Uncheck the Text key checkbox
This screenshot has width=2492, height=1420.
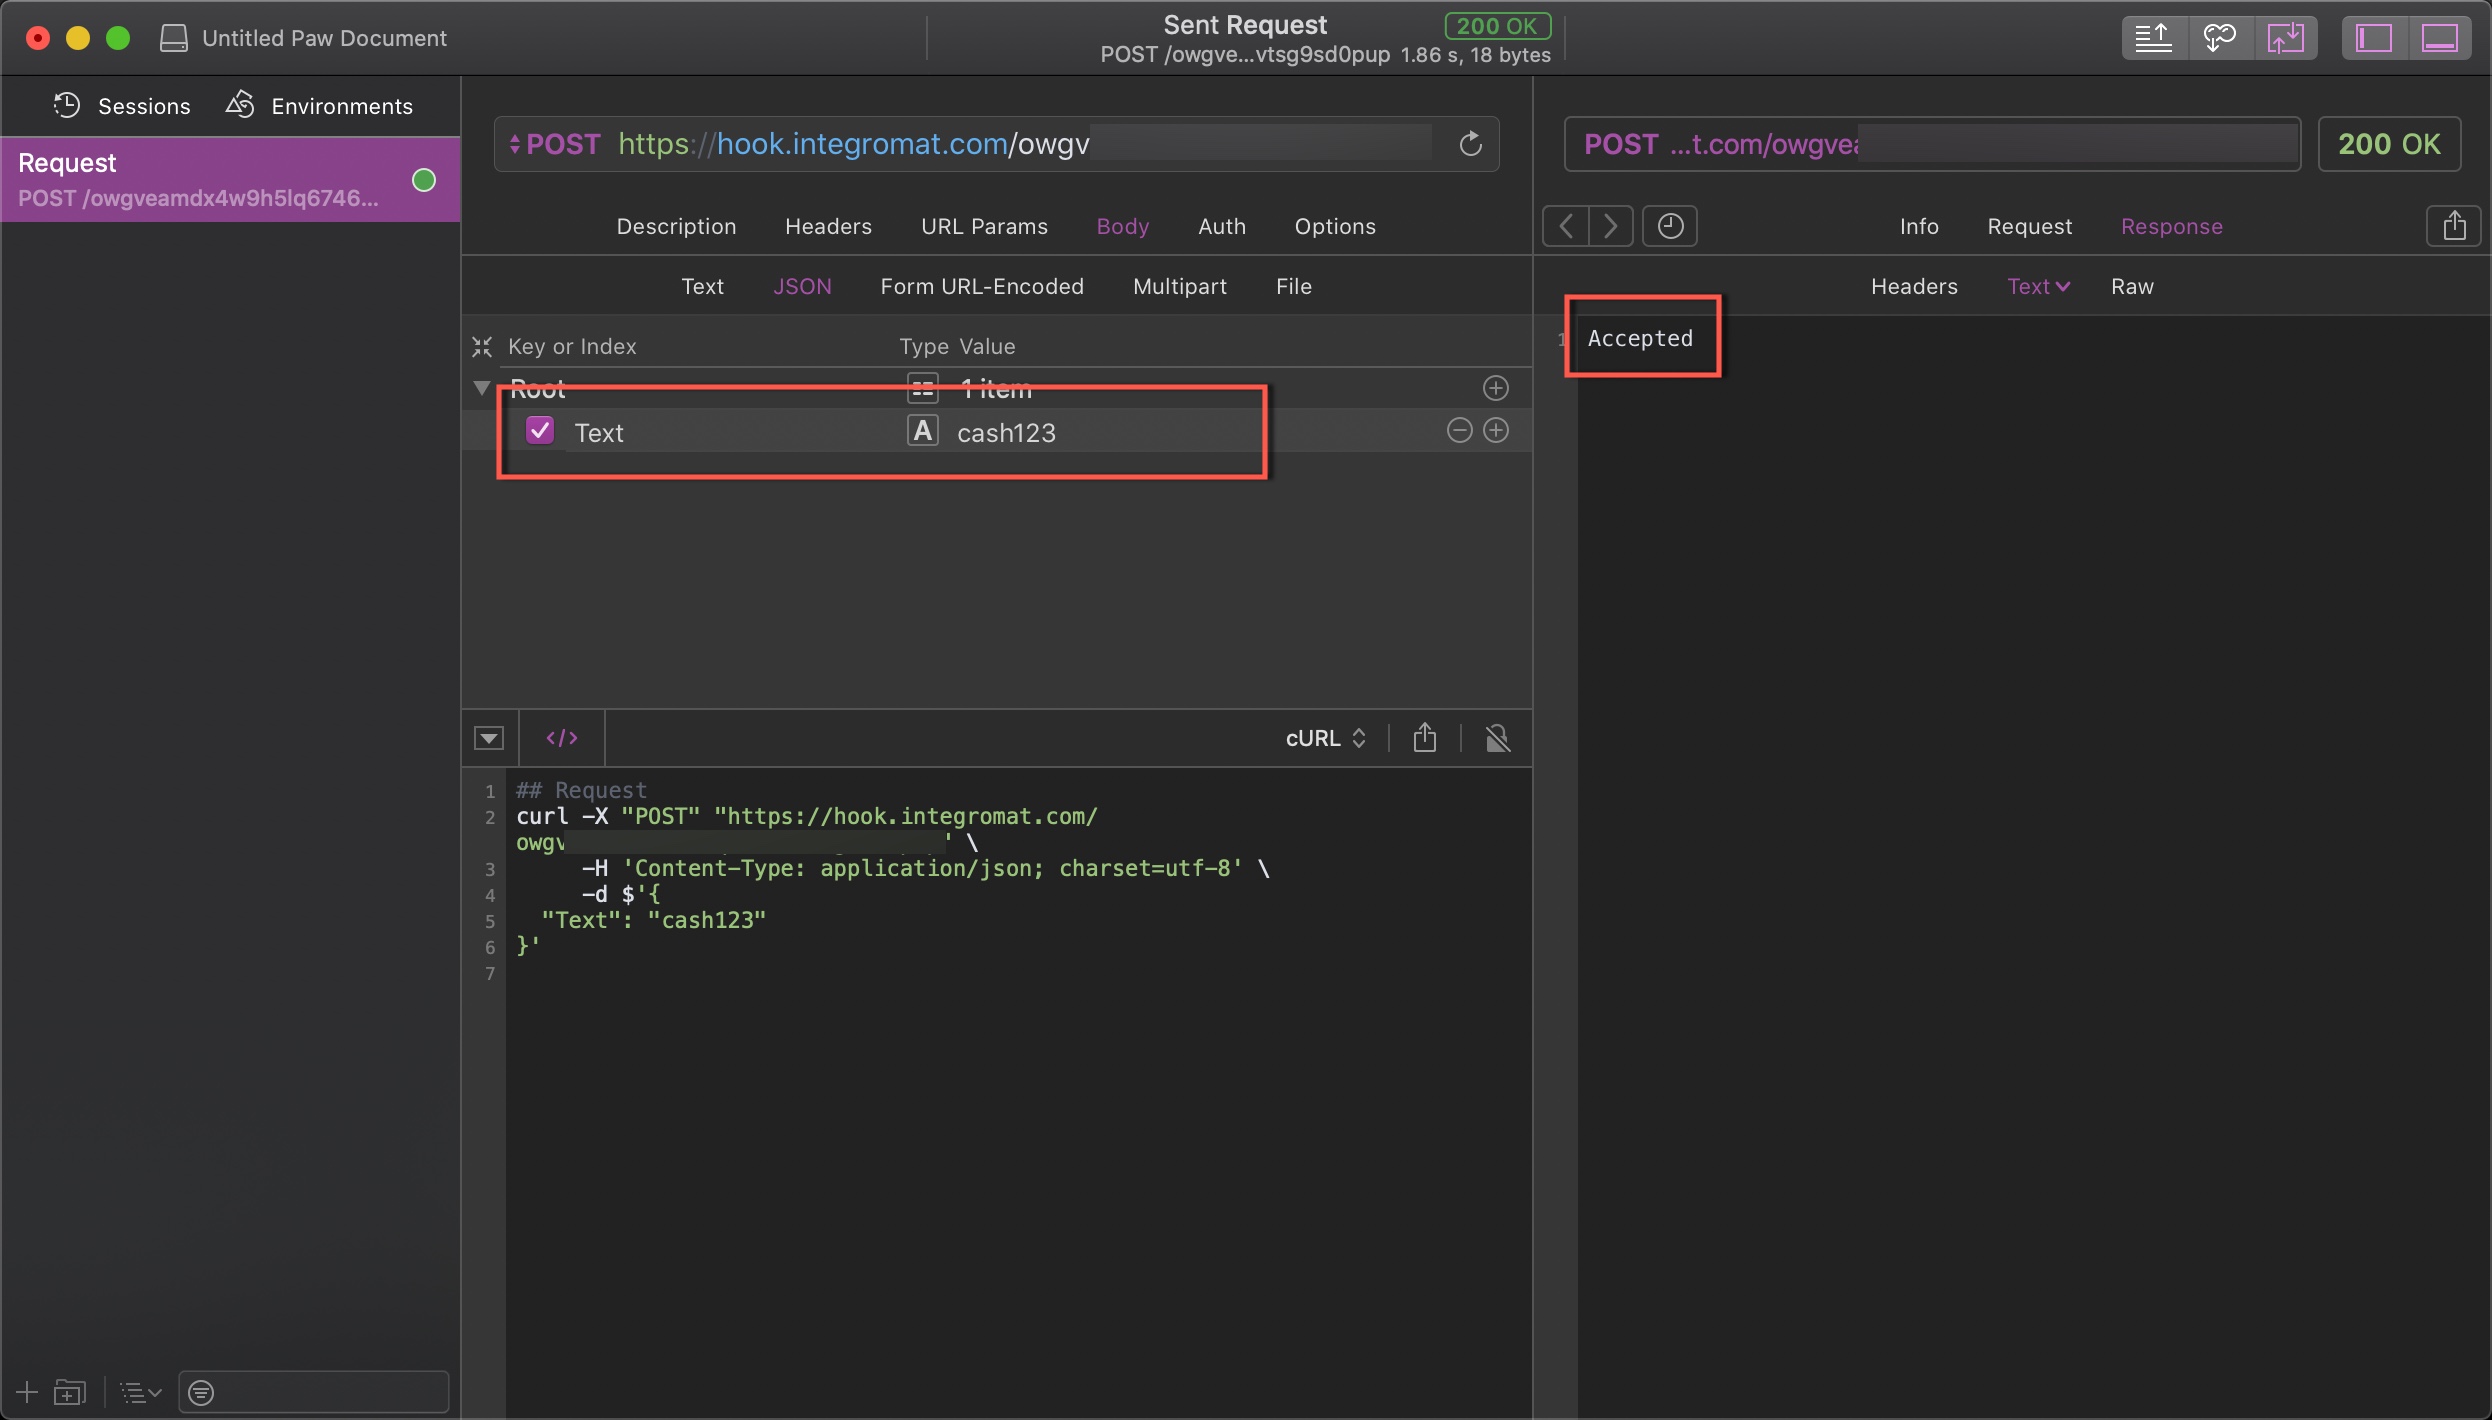point(540,431)
